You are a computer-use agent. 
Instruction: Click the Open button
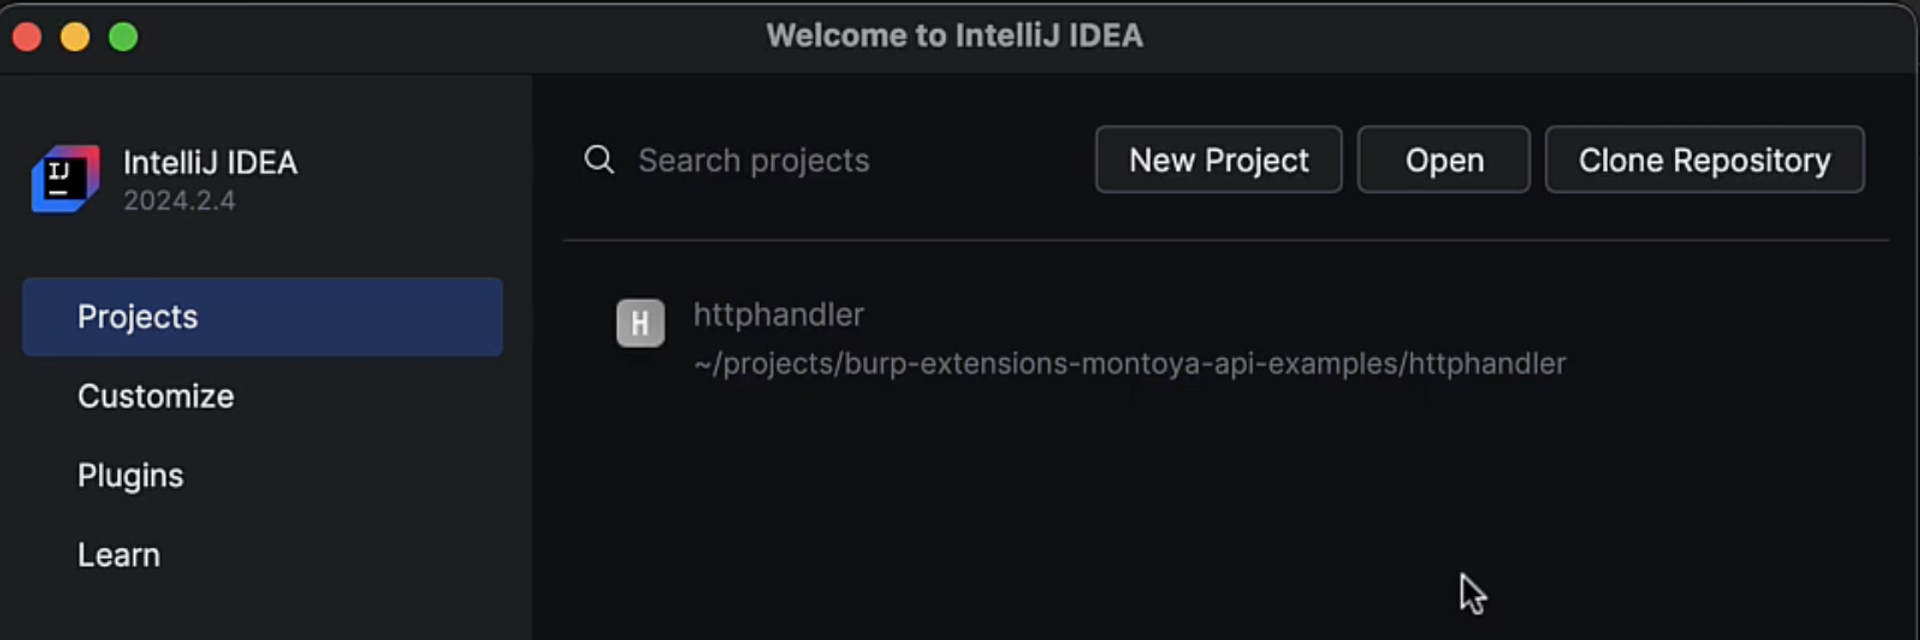(x=1443, y=159)
